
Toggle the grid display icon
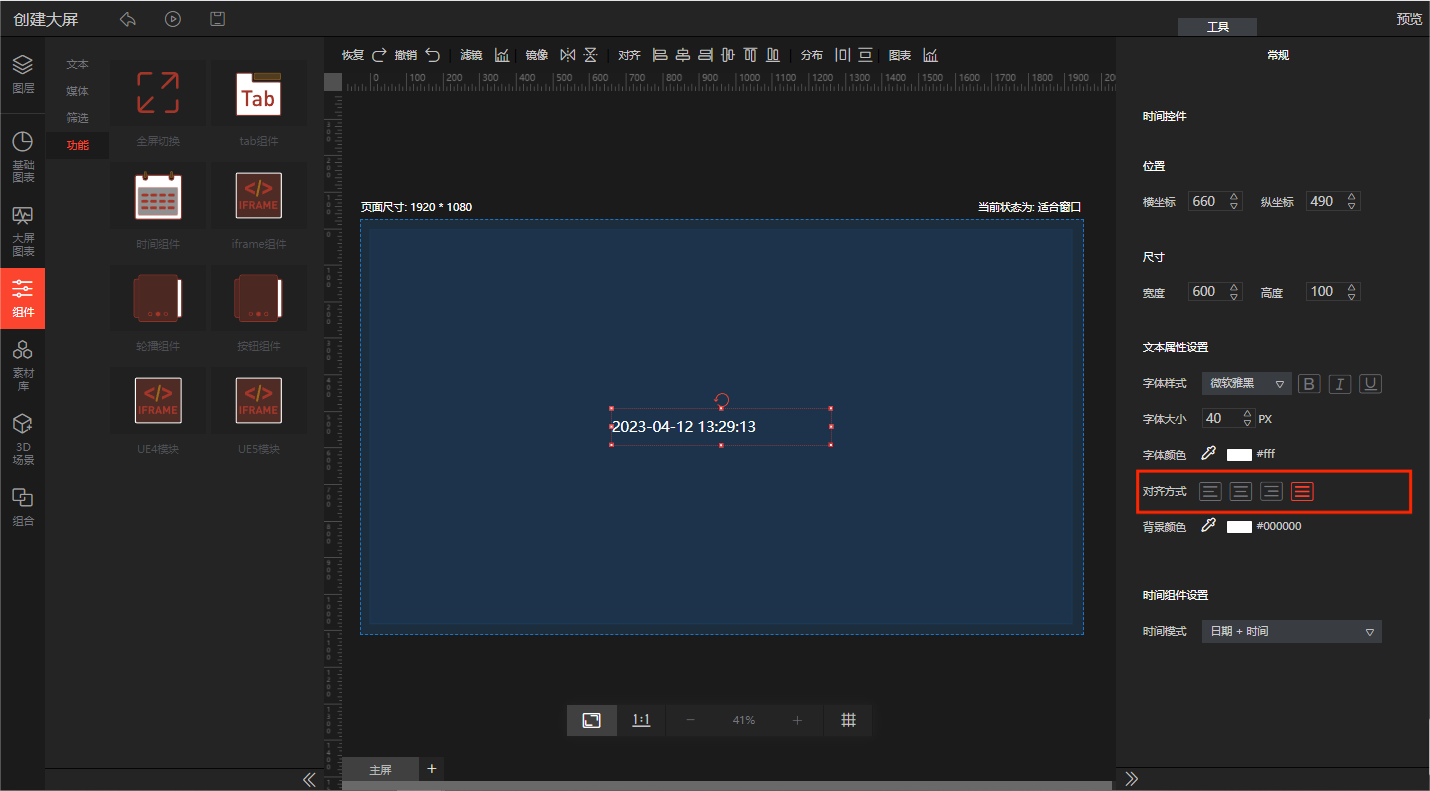click(x=848, y=720)
